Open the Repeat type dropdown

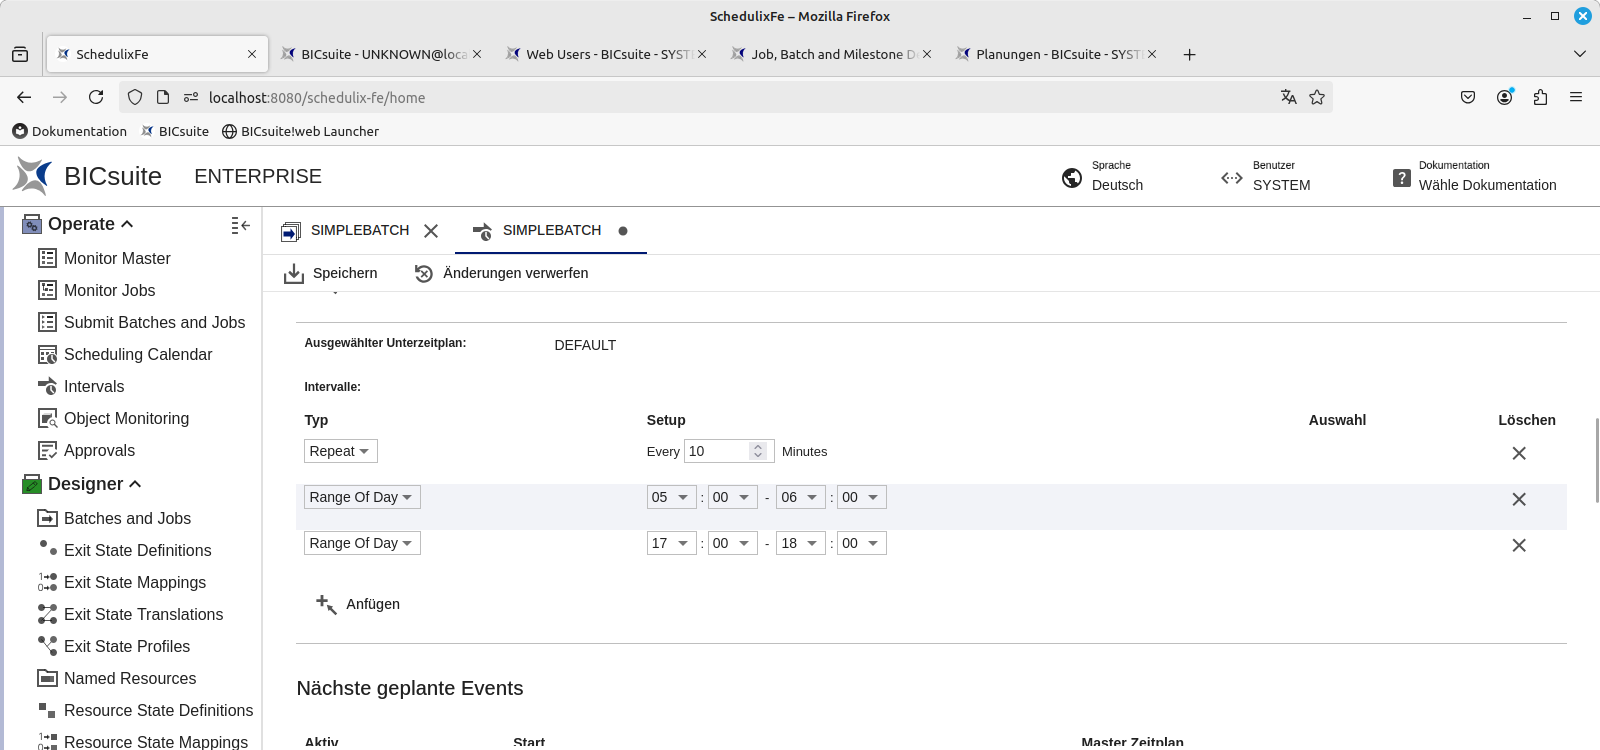(340, 451)
